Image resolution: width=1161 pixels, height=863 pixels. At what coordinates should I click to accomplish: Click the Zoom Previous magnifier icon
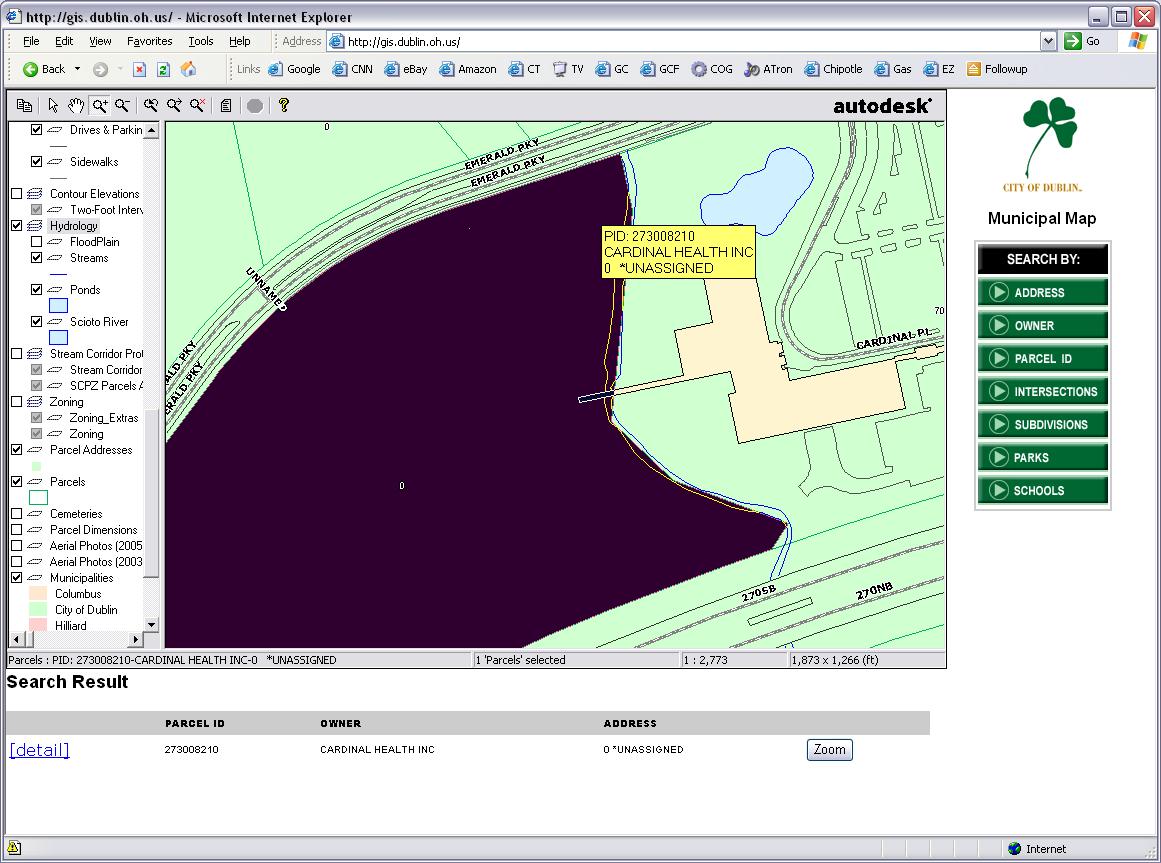(x=151, y=105)
